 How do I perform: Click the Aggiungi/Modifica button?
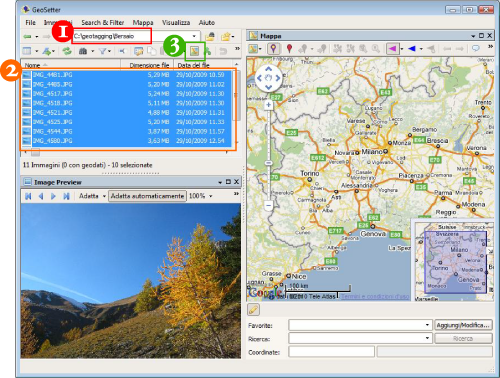click(463, 325)
